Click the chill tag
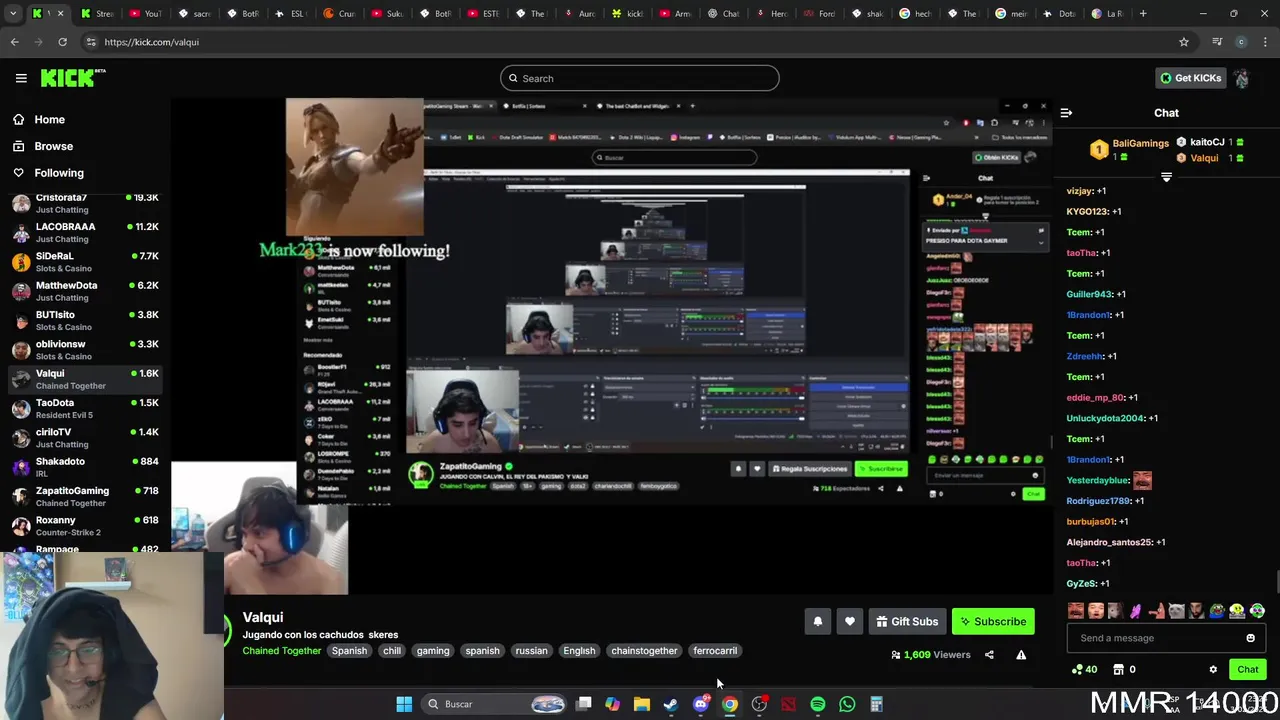This screenshot has width=1280, height=720. [392, 651]
